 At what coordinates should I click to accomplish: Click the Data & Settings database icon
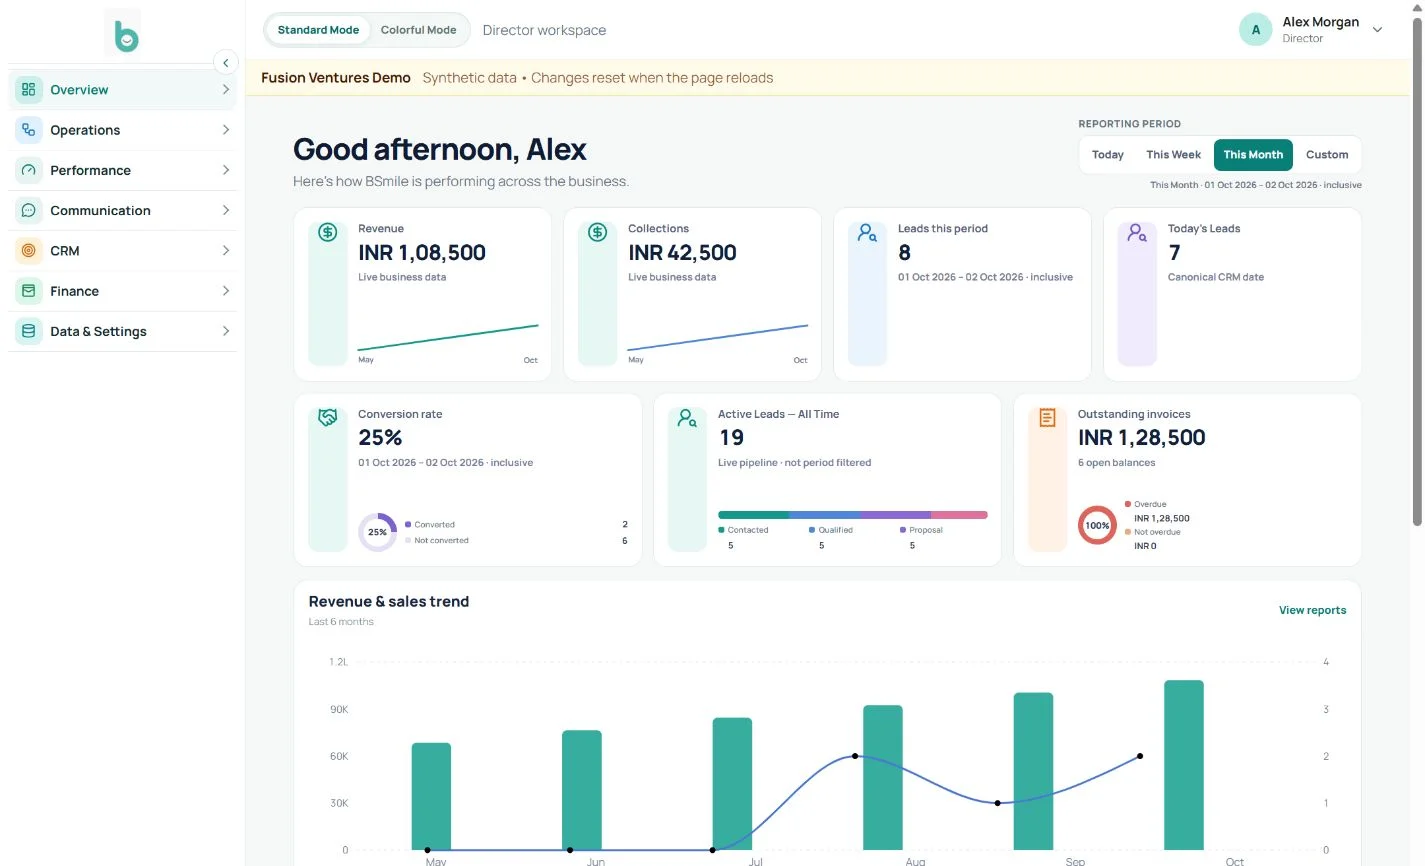tap(28, 331)
